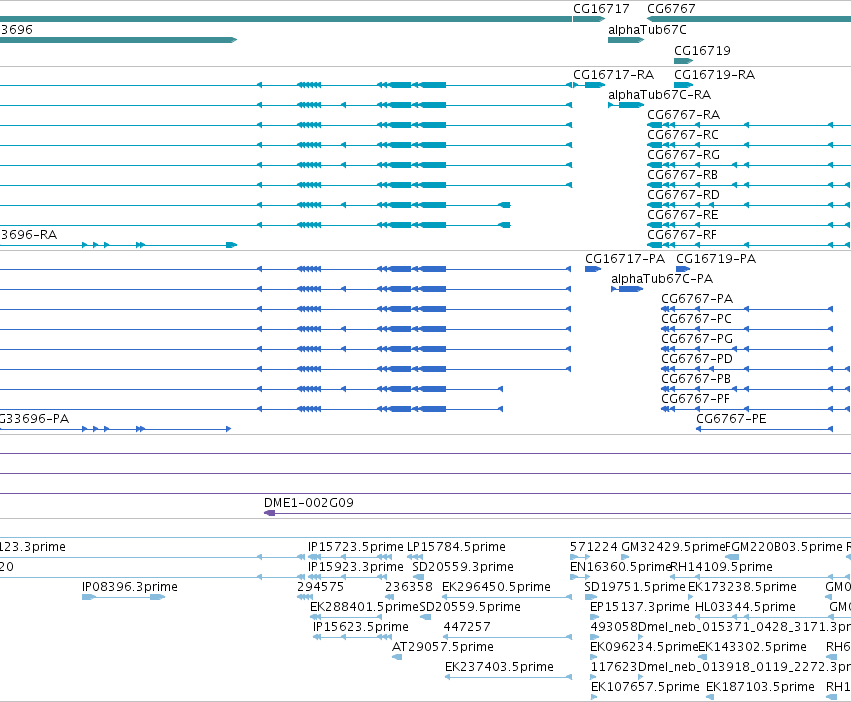The height and width of the screenshot is (702, 851).
Task: Open transcript CG16719-RA
Action: 714,74
